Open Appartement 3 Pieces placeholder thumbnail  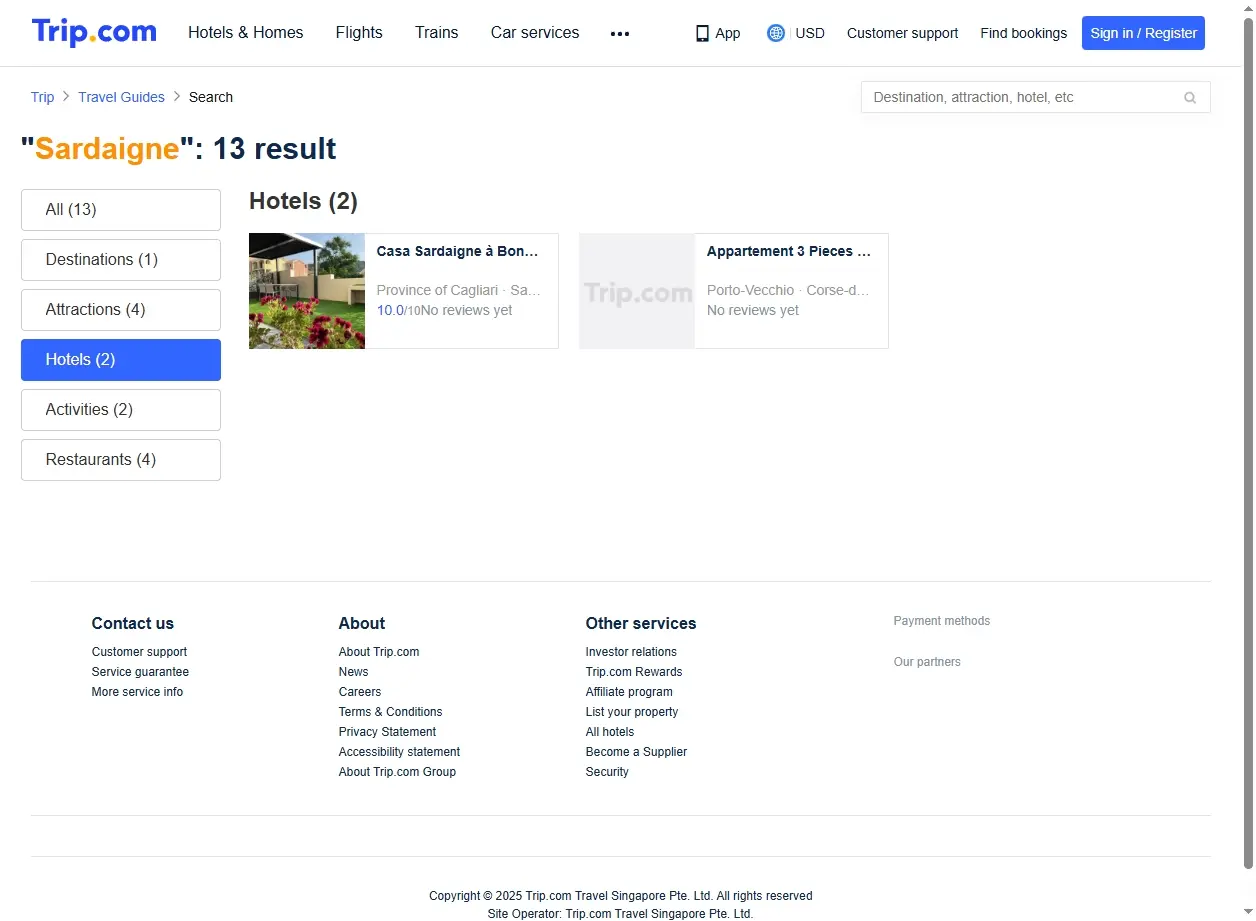[637, 291]
